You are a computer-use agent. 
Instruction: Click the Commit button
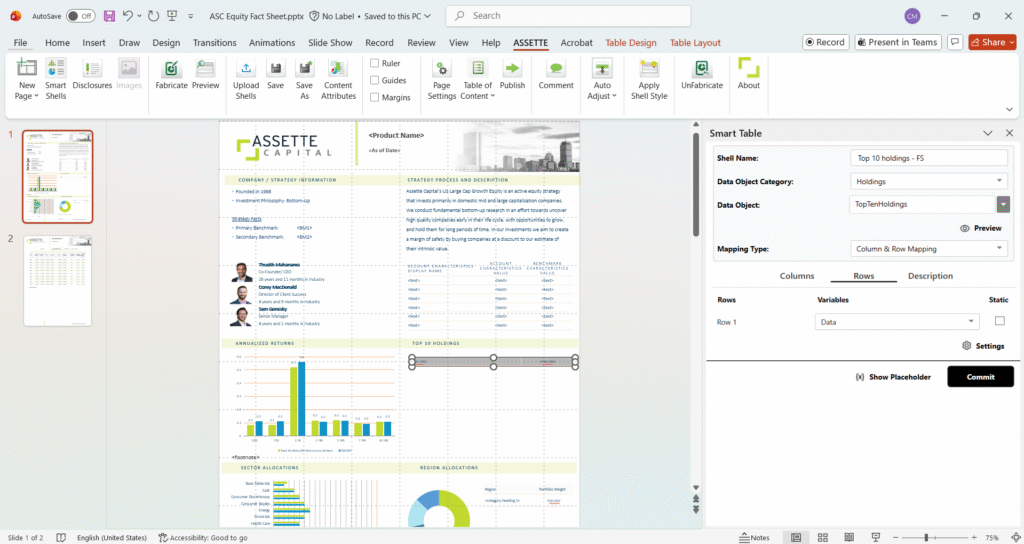[x=980, y=377]
